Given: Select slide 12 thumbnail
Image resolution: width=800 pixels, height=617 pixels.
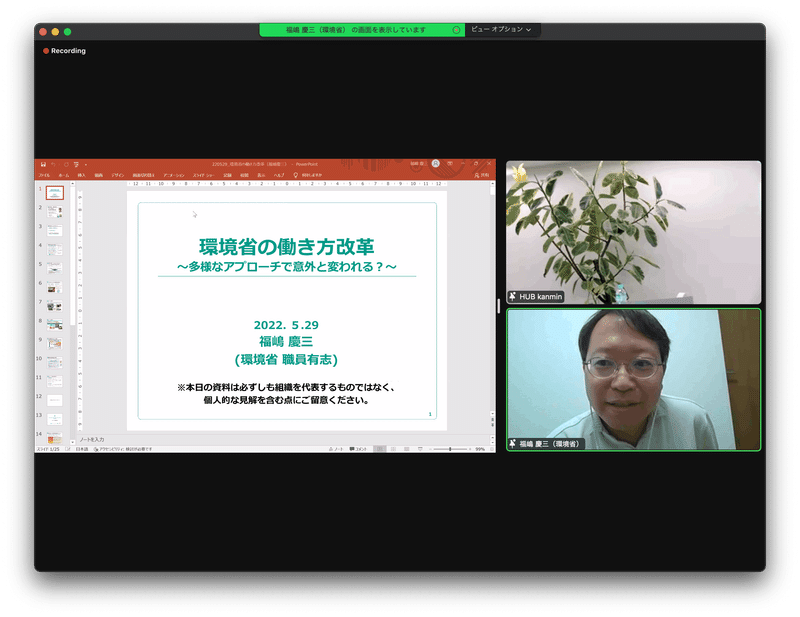Looking at the screenshot, I should 55,400.
